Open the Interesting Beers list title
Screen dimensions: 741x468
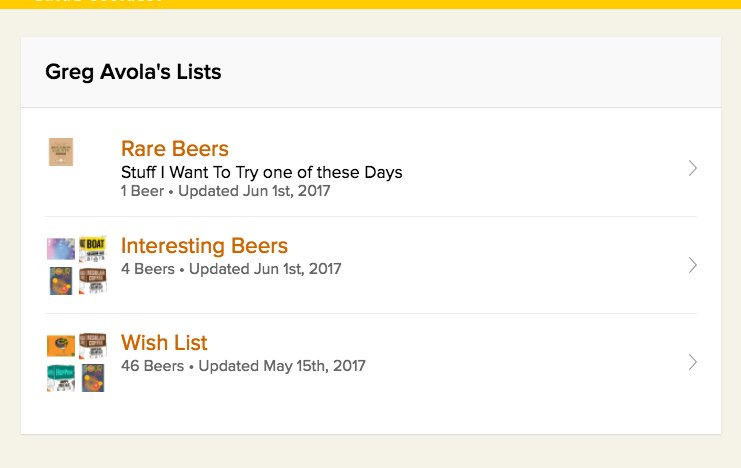pyautogui.click(x=204, y=246)
